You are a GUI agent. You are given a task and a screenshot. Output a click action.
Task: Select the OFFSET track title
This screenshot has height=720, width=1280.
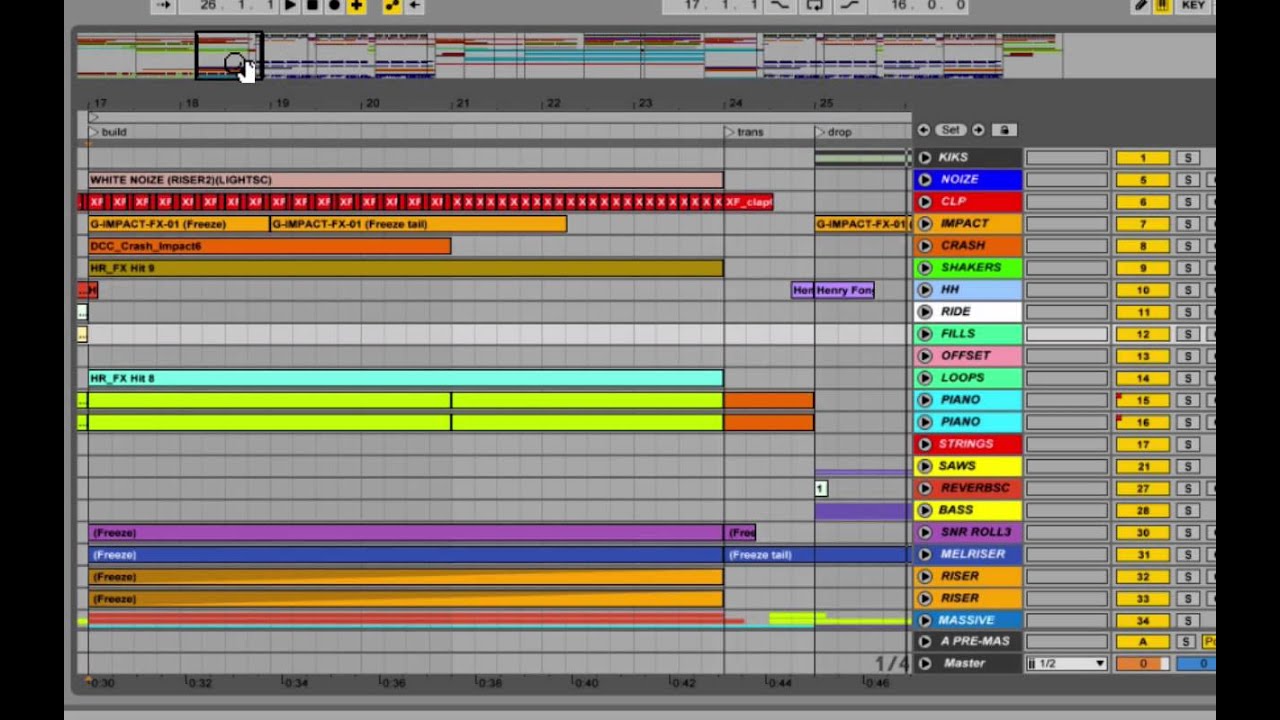tap(967, 356)
